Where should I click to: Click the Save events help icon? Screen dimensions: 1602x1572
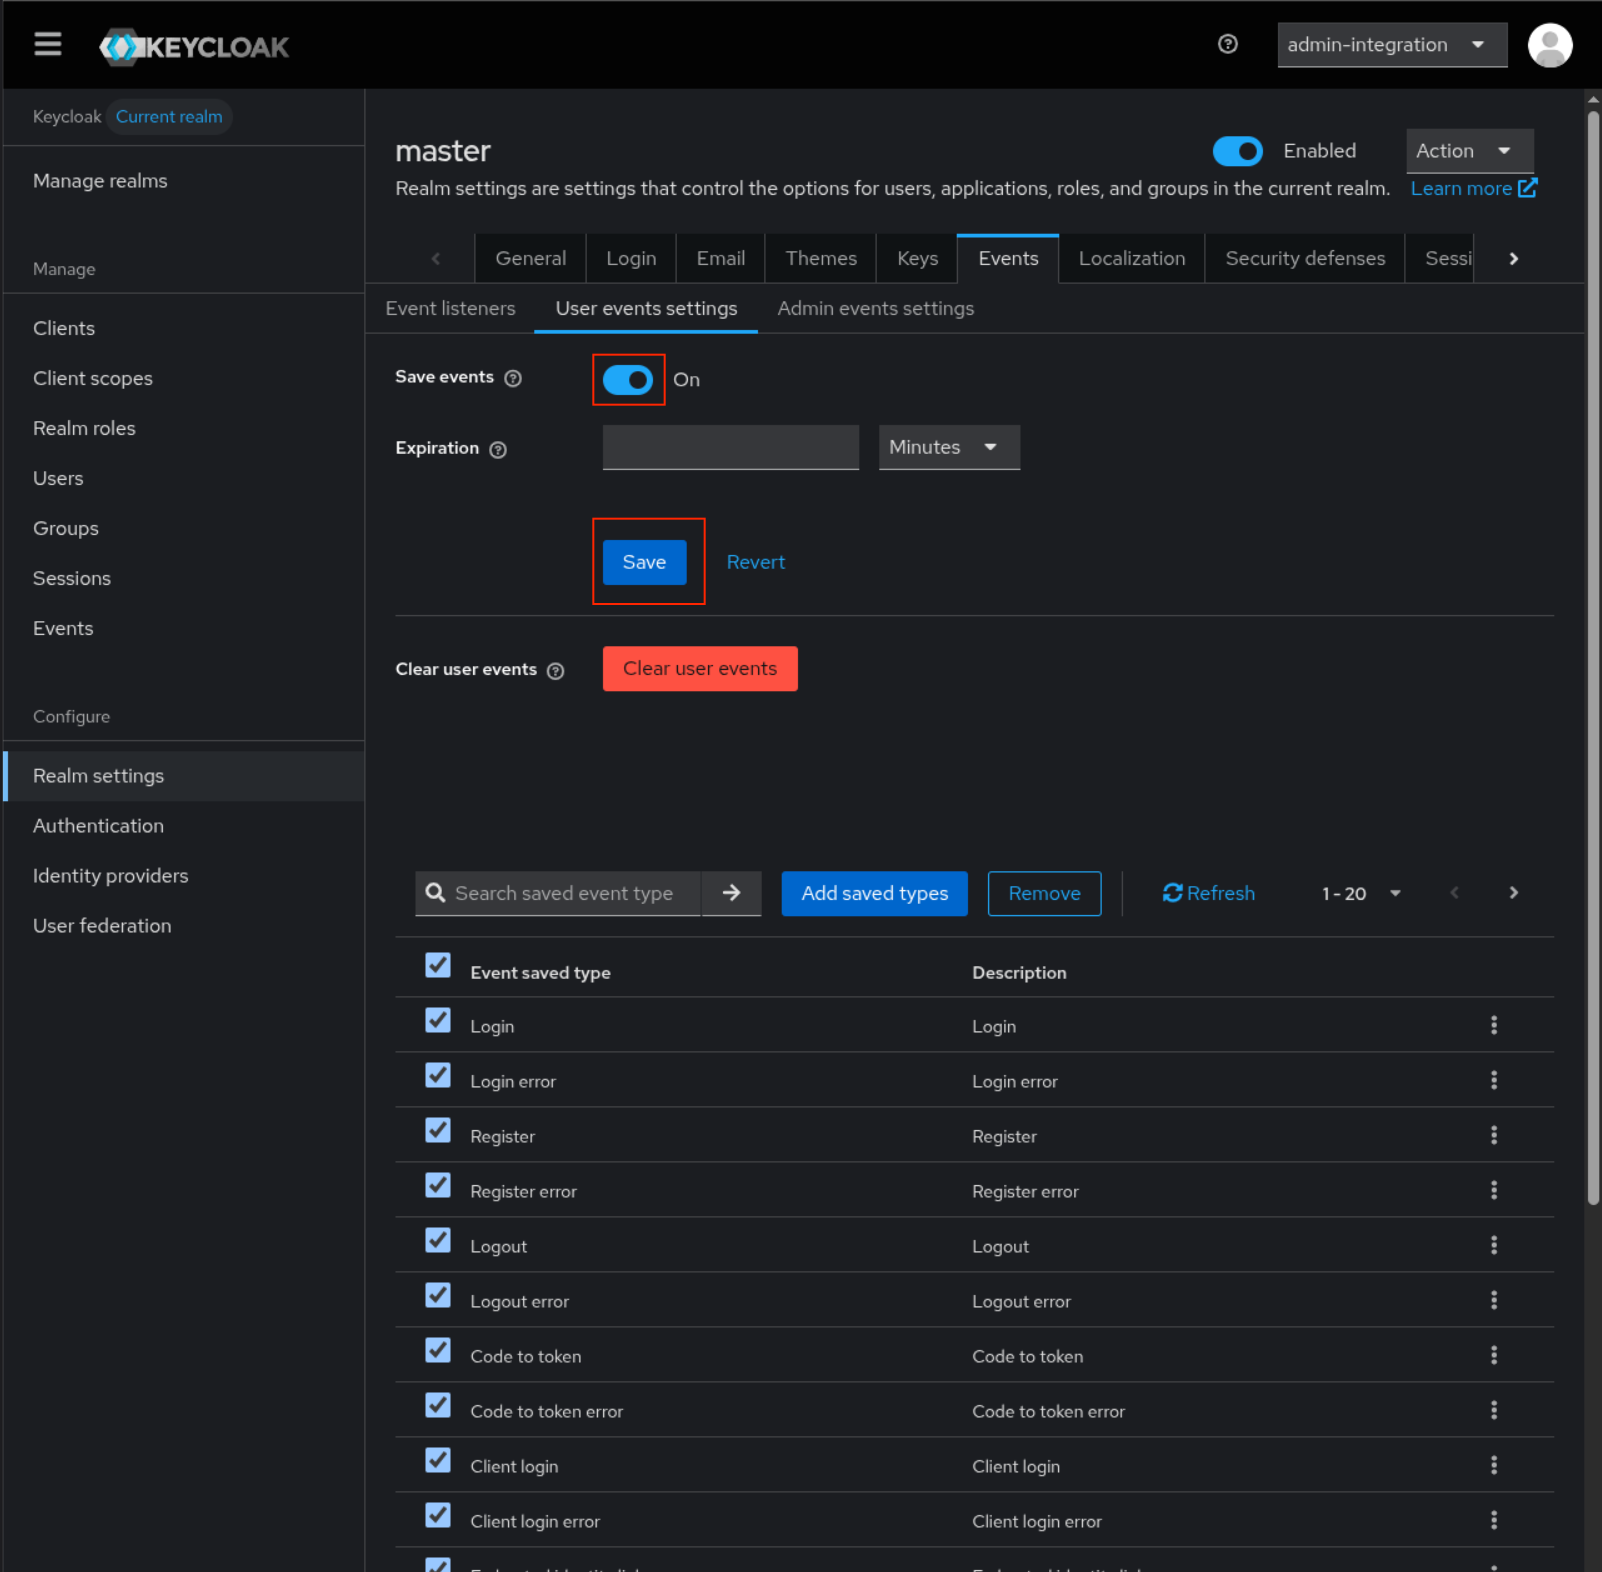(x=513, y=378)
